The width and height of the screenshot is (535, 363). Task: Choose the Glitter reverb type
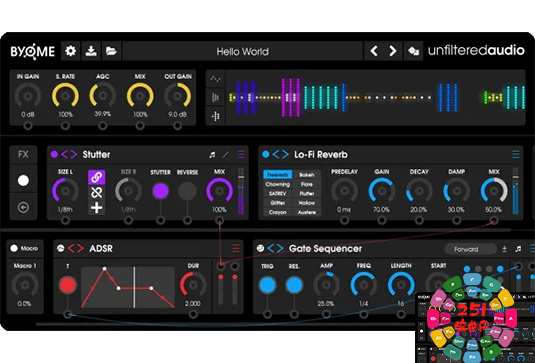tap(277, 203)
